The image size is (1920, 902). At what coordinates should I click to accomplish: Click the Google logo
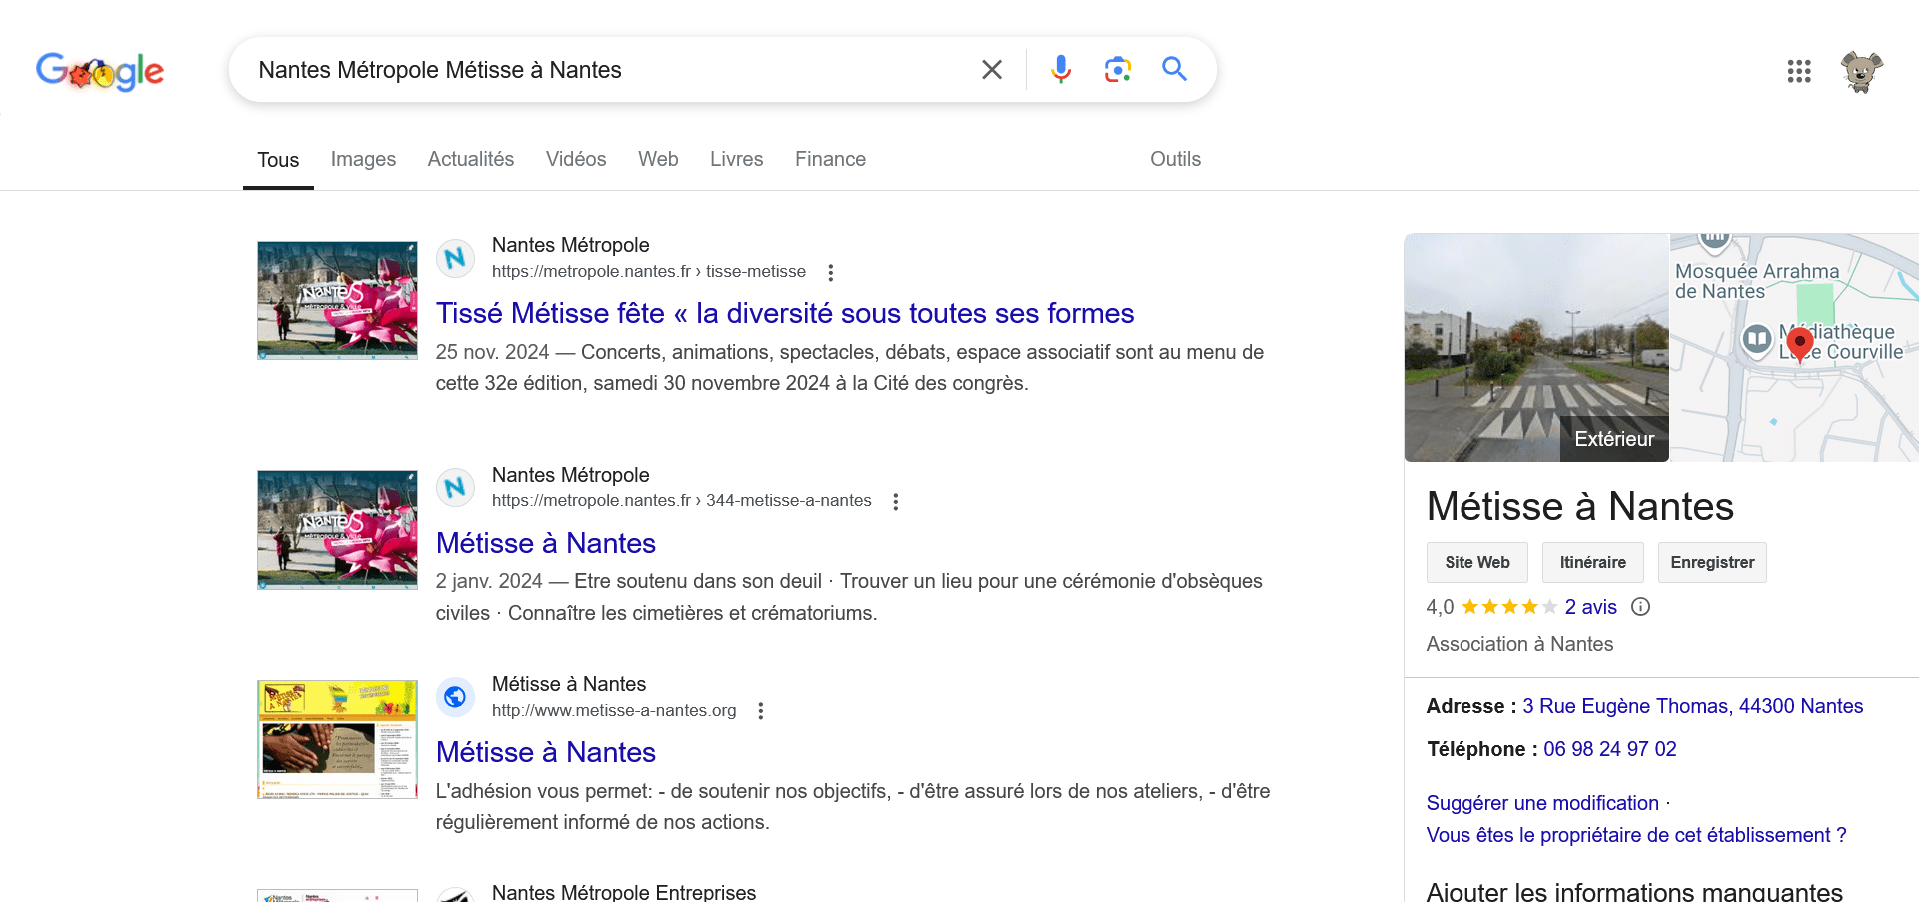click(100, 71)
